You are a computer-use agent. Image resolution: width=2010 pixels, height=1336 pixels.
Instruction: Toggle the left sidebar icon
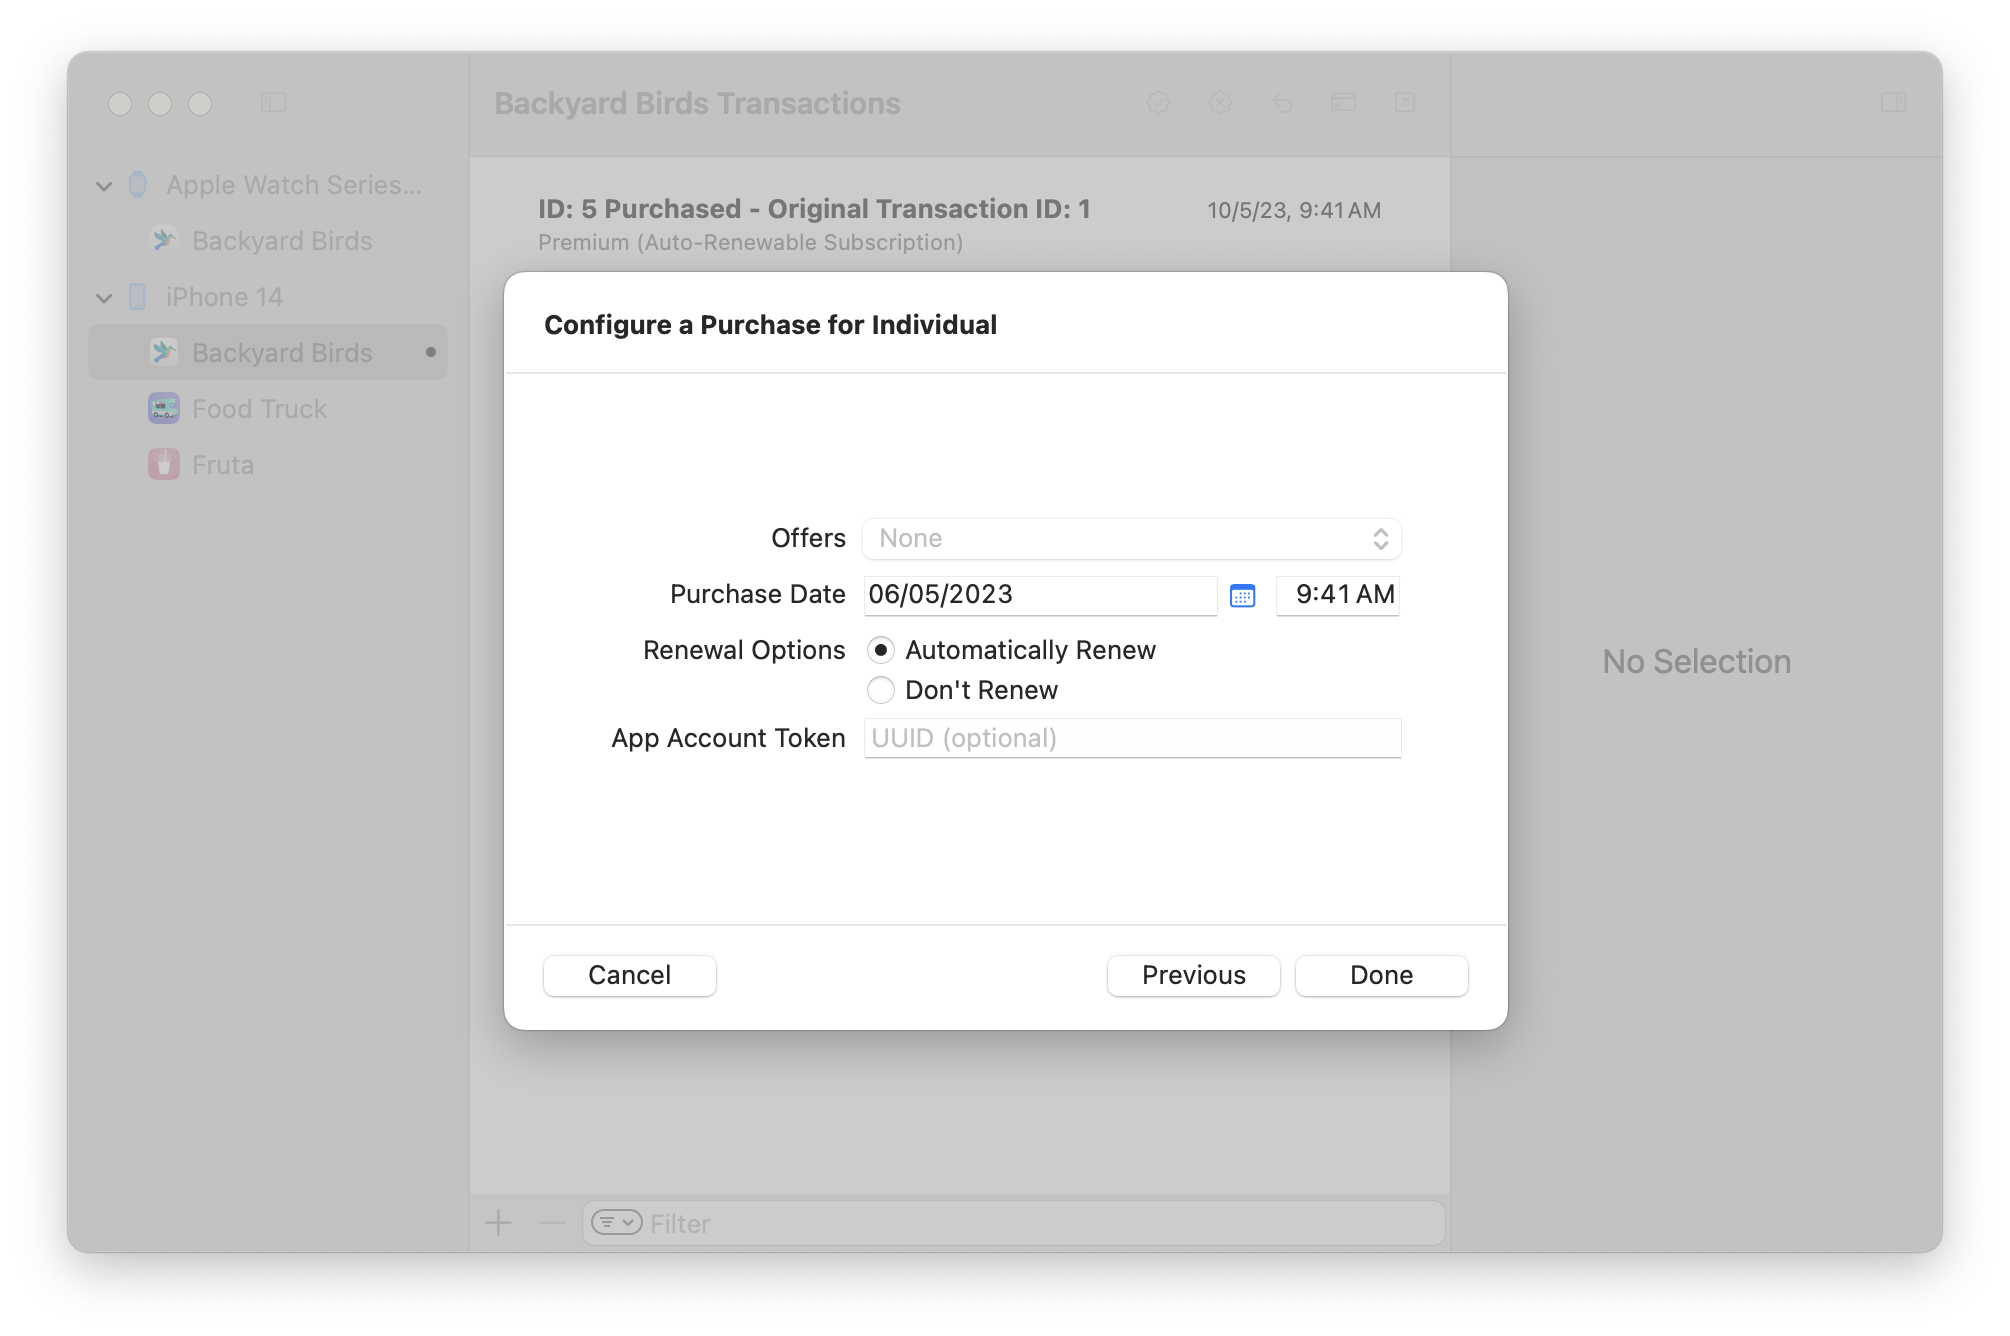pyautogui.click(x=273, y=103)
